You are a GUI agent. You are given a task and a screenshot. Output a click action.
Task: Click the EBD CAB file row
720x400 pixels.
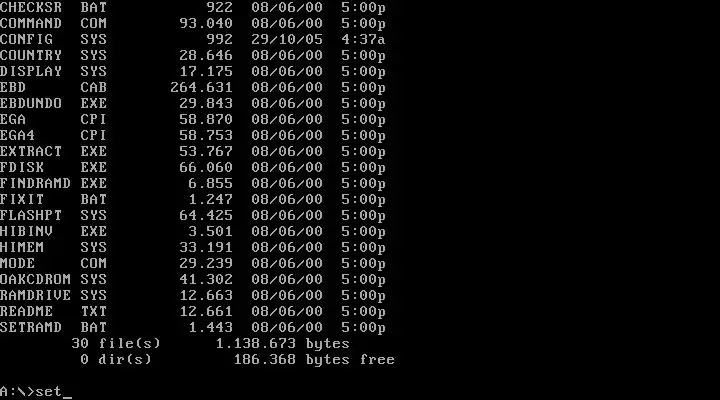pyautogui.click(x=192, y=87)
